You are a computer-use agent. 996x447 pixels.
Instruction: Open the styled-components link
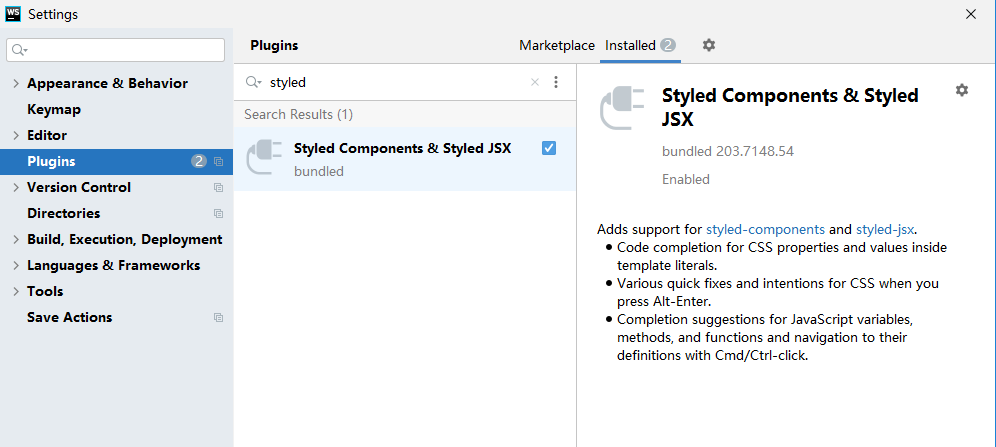pos(765,229)
